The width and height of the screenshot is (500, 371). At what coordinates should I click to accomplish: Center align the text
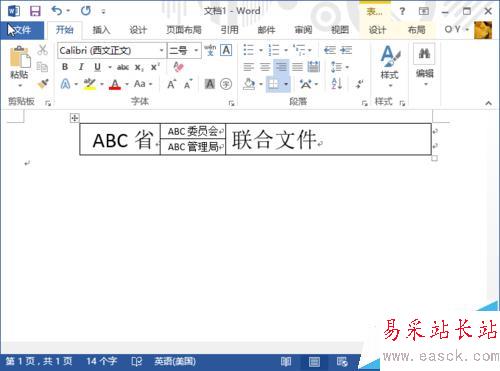pyautogui.click(x=265, y=67)
